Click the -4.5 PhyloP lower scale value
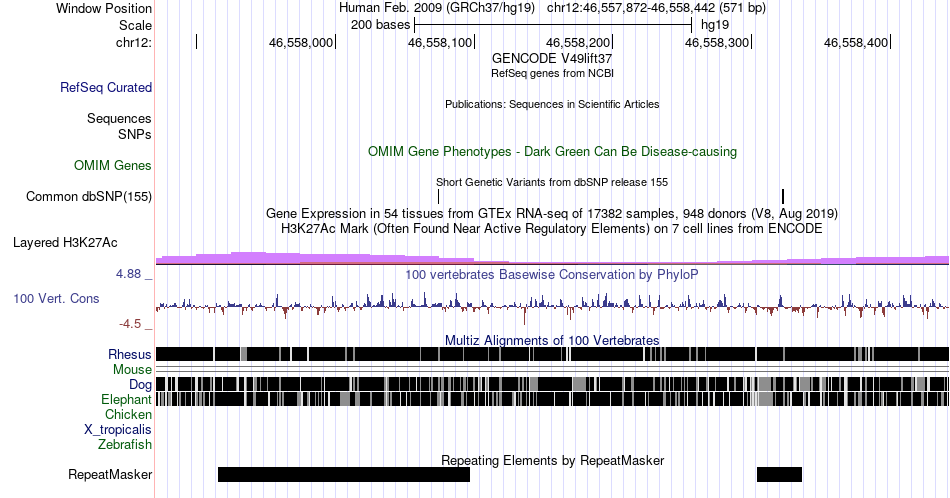This screenshot has height=498, width=950. coord(130,324)
